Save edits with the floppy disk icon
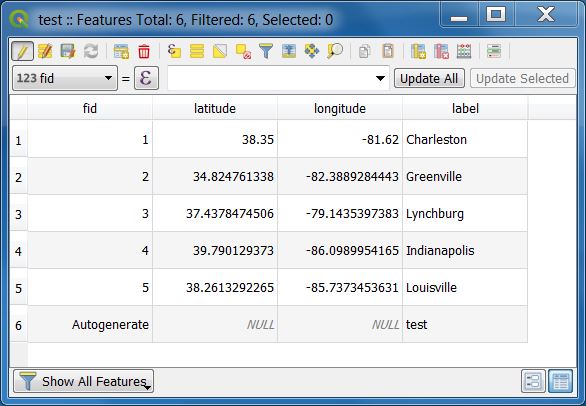 tap(68, 51)
